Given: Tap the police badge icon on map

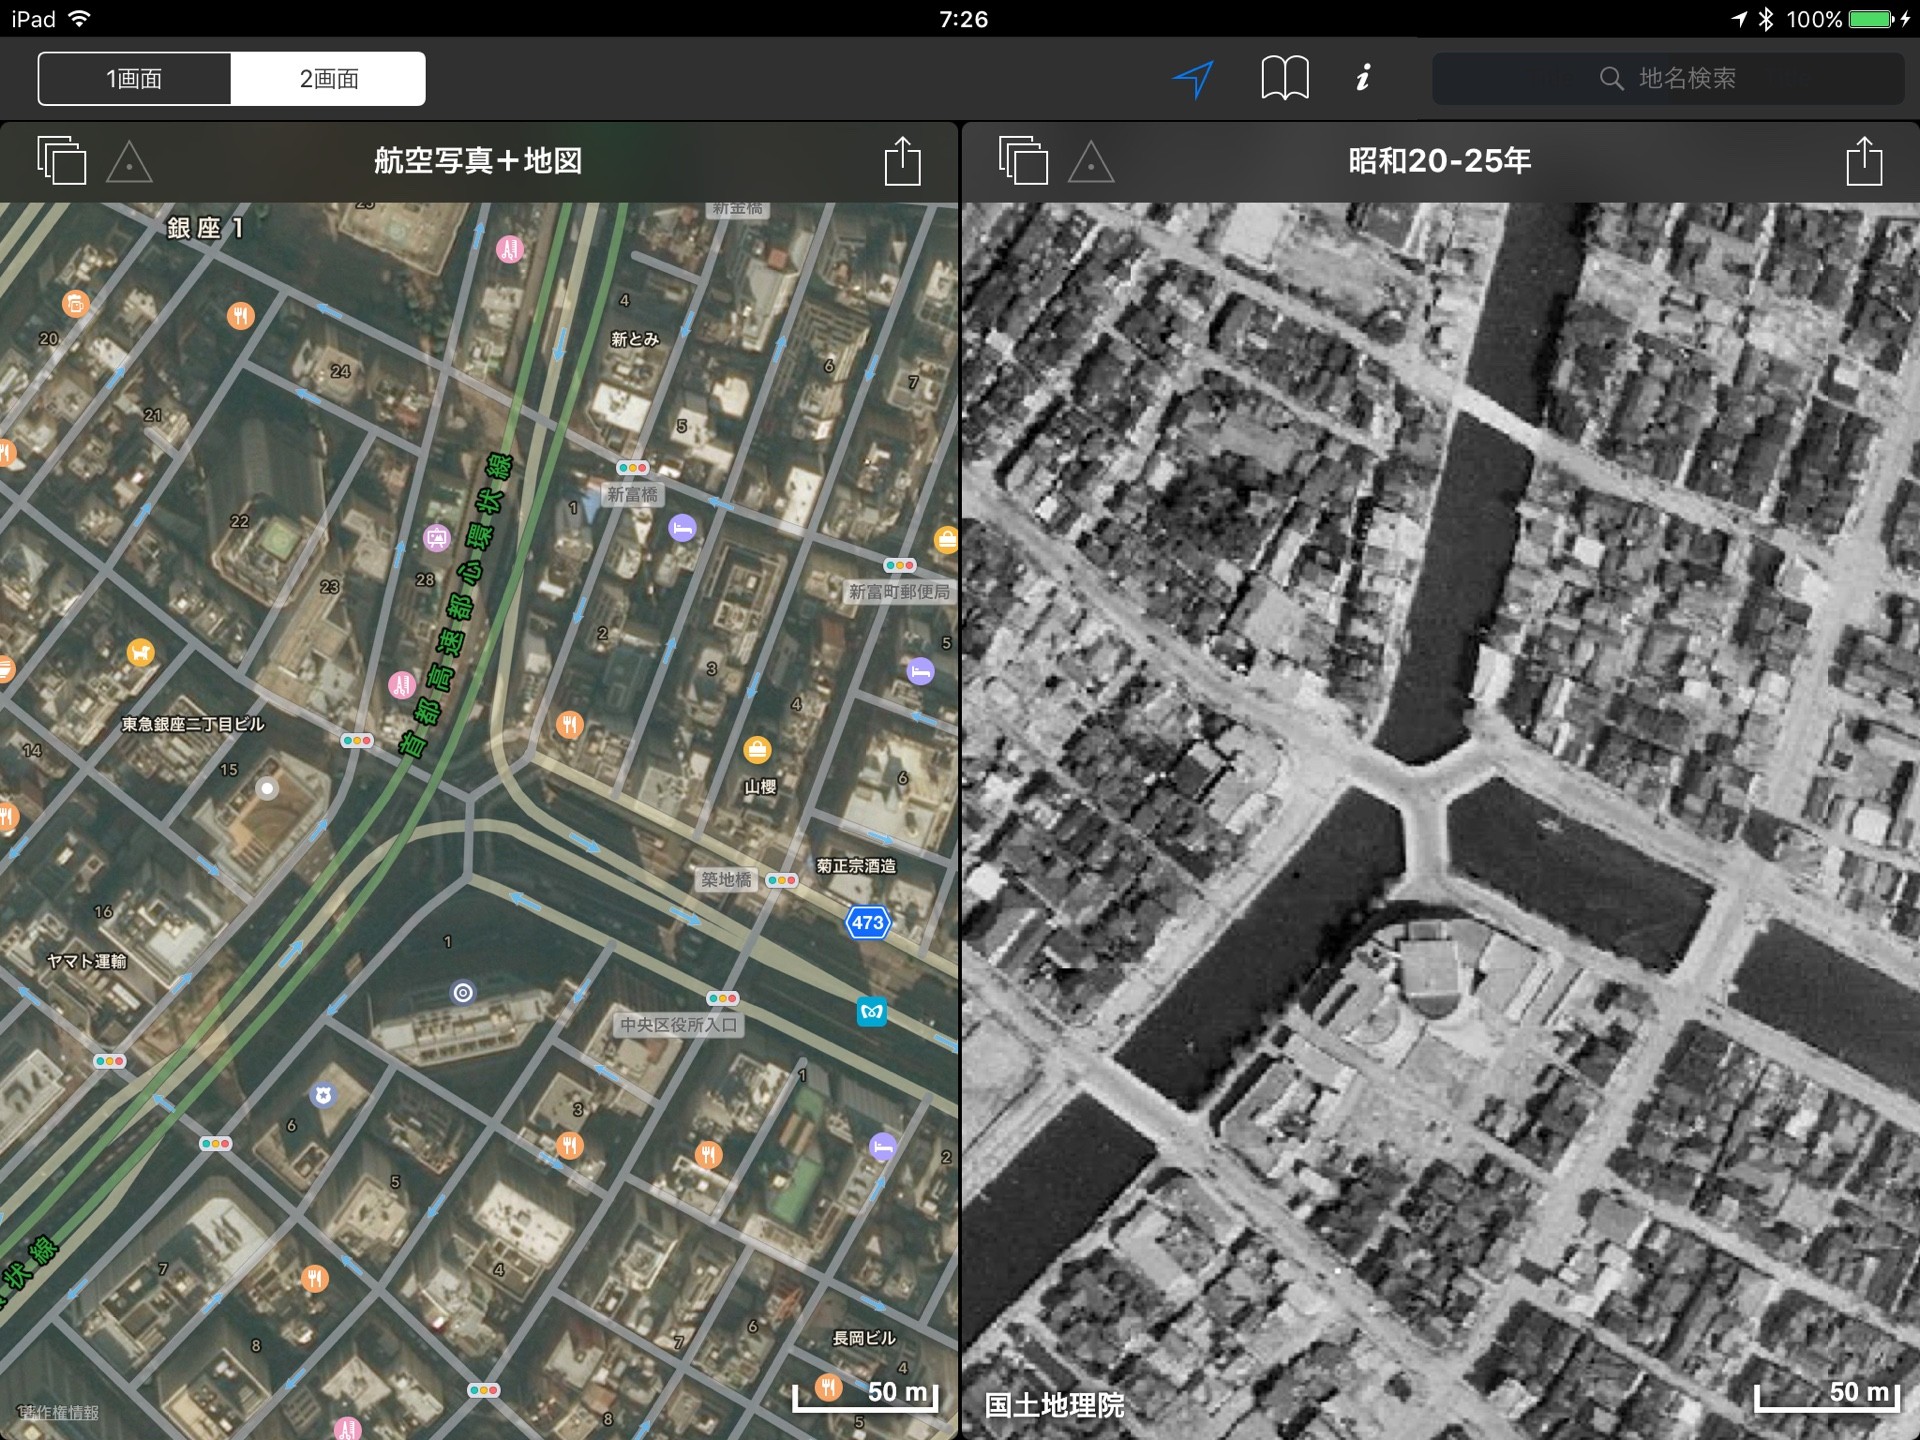Looking at the screenshot, I should tap(322, 1096).
